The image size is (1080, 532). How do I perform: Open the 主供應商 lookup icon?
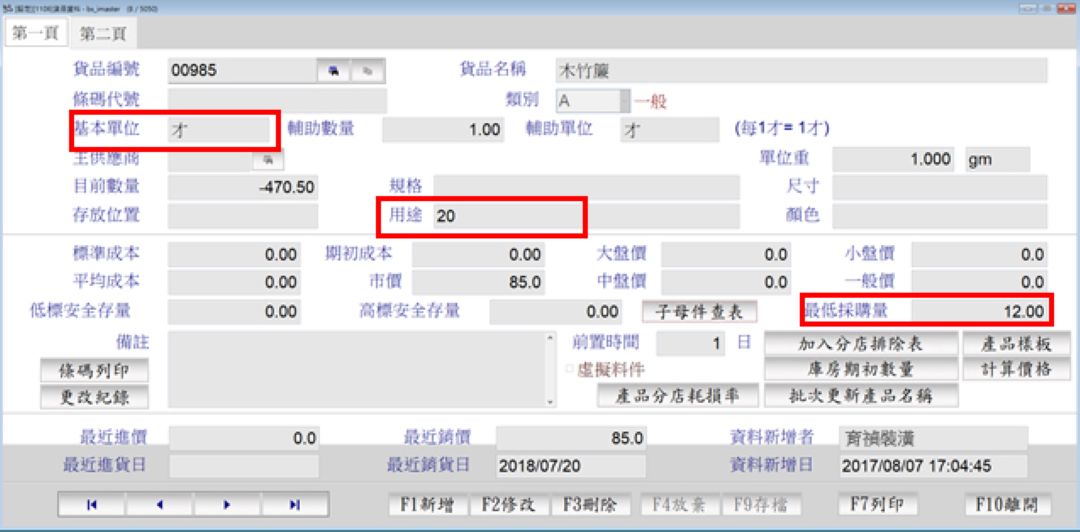coord(267,159)
